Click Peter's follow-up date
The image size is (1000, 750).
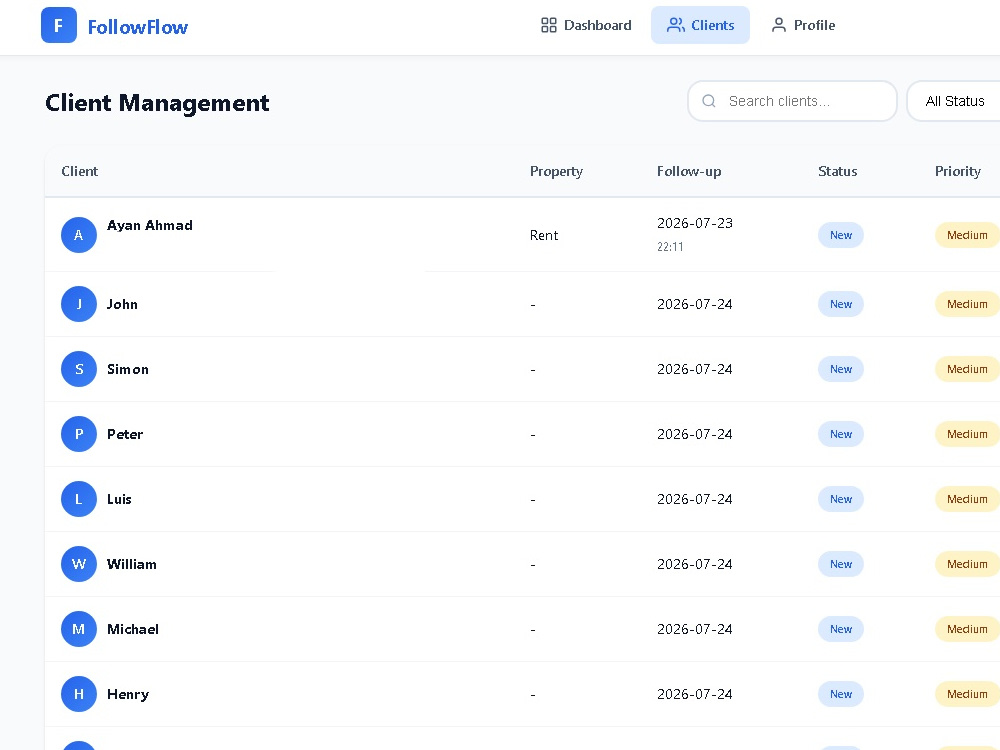pyautogui.click(x=695, y=434)
